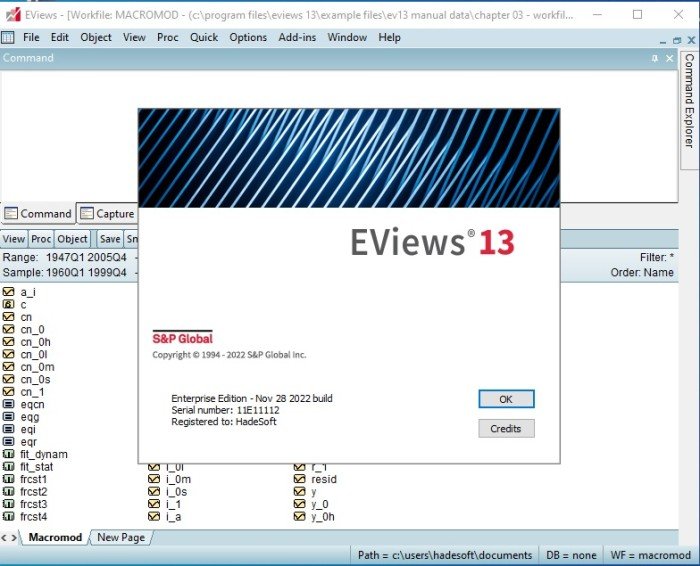Viewport: 700px width, 566px height.
Task: Open the Add-ins menu
Action: click(x=297, y=37)
